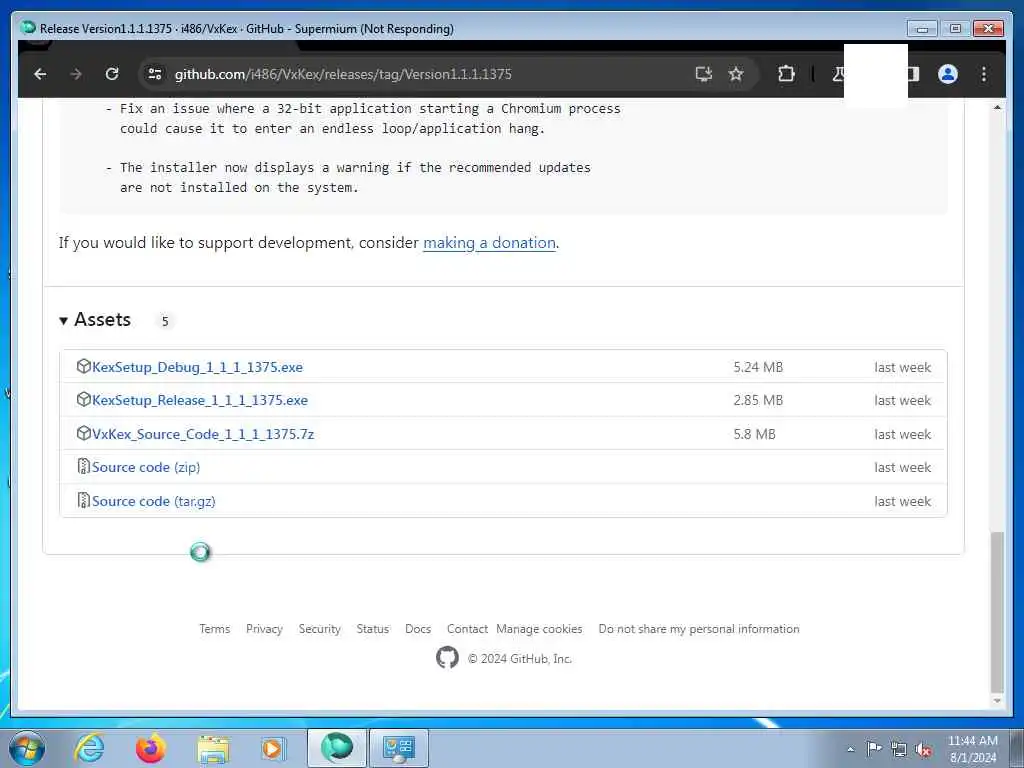Click Do not share my personal information
This screenshot has height=768, width=1024.
[699, 629]
